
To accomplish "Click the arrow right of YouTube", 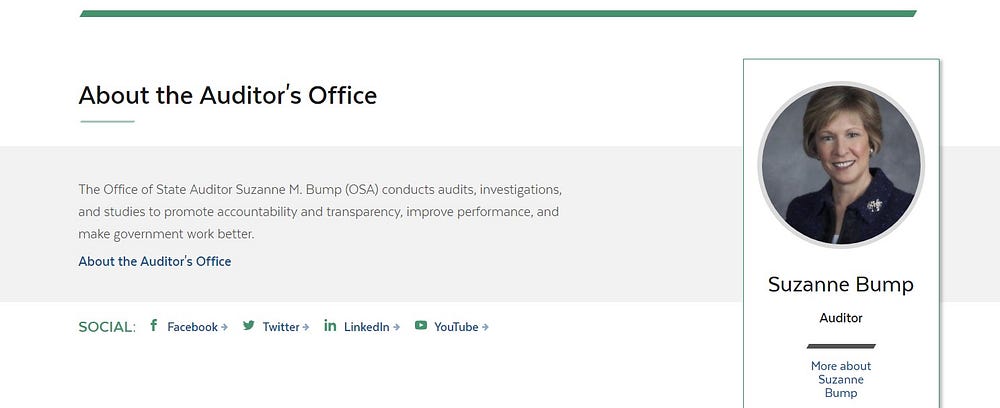I will click(x=485, y=327).
